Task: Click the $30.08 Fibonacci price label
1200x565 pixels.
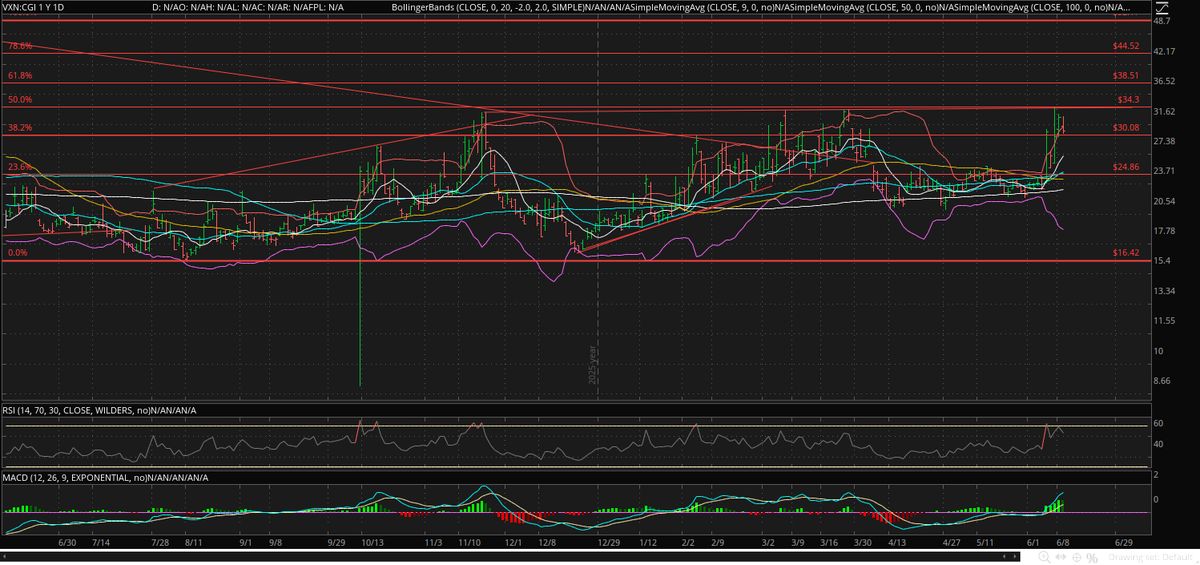Action: [x=1126, y=127]
